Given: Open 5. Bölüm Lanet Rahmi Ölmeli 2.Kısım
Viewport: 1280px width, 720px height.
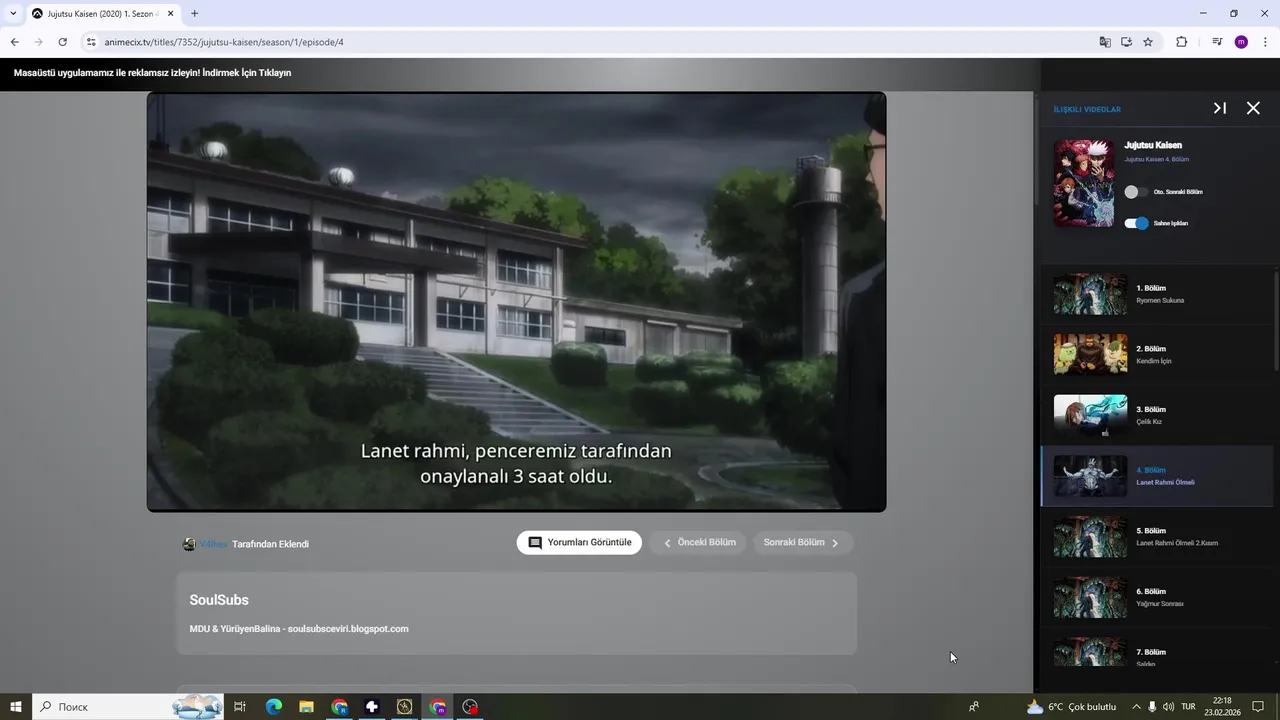Looking at the screenshot, I should (1157, 537).
